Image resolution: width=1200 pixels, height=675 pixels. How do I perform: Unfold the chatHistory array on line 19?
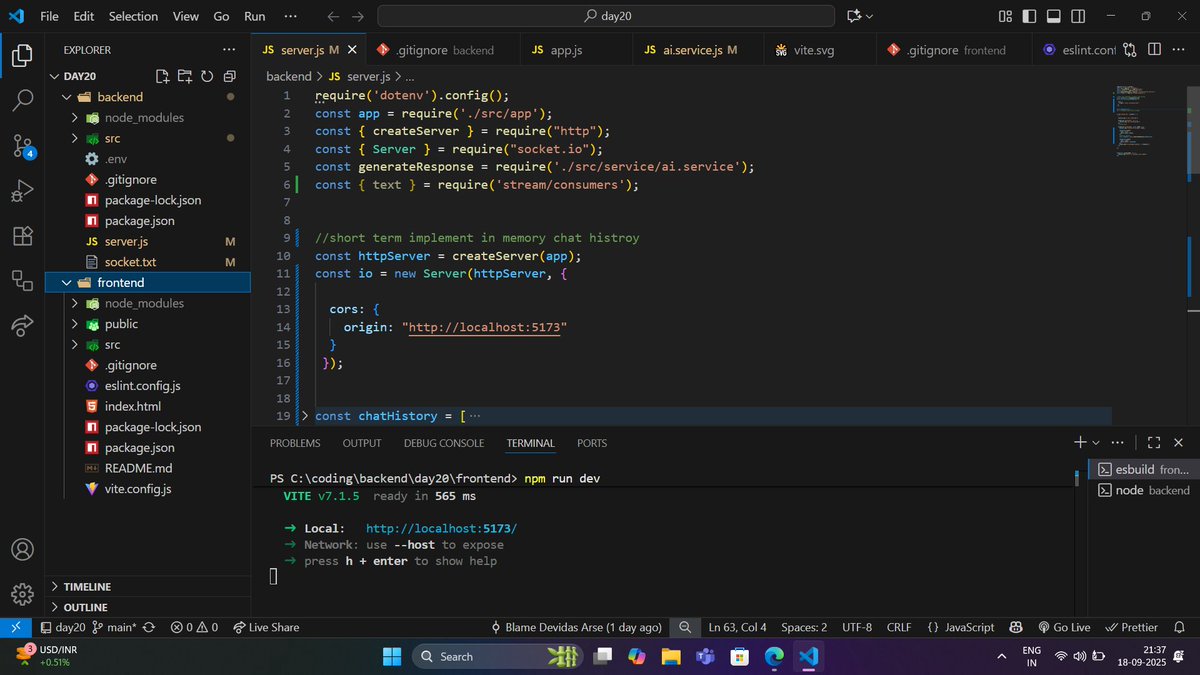point(305,416)
